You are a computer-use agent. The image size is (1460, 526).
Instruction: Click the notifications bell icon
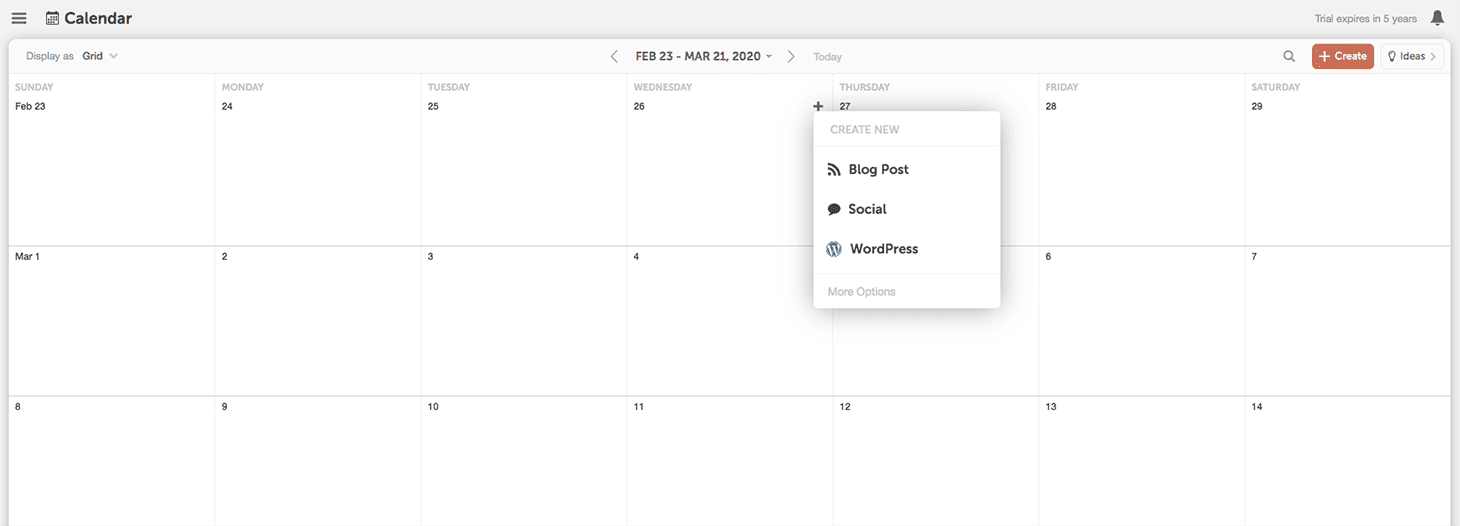point(1437,18)
